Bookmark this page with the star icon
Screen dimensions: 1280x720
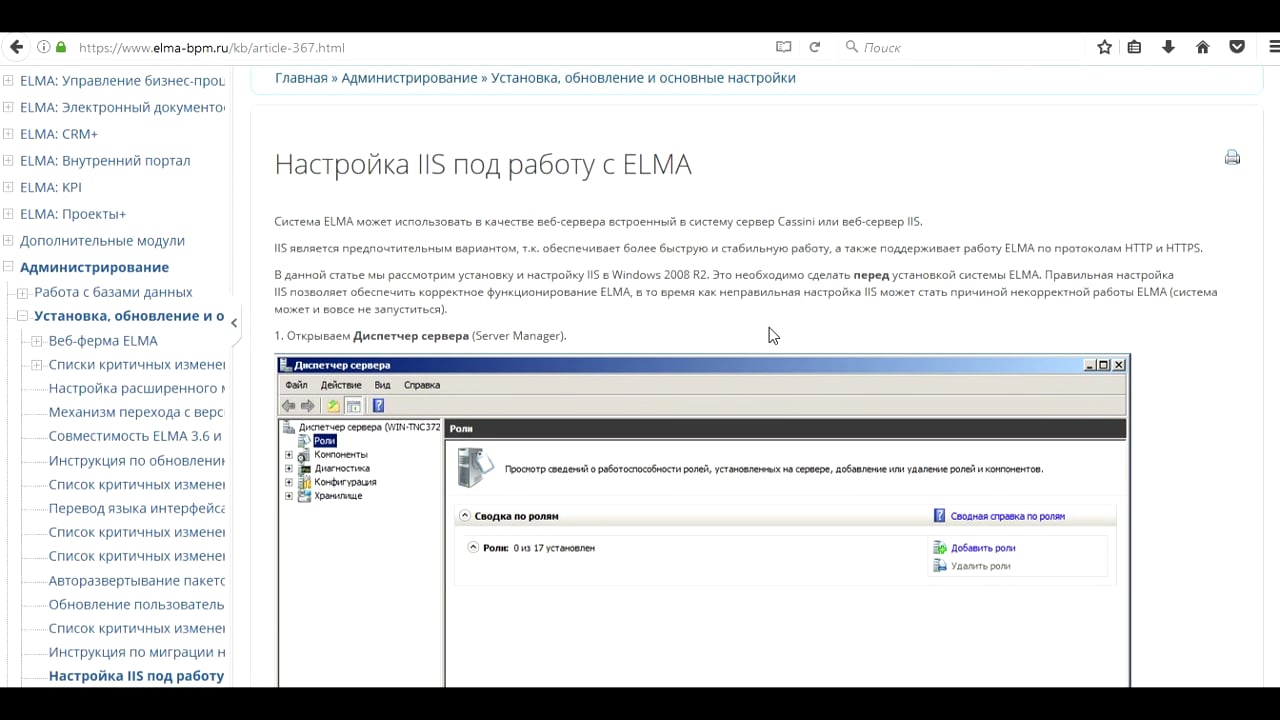[x=1104, y=47]
